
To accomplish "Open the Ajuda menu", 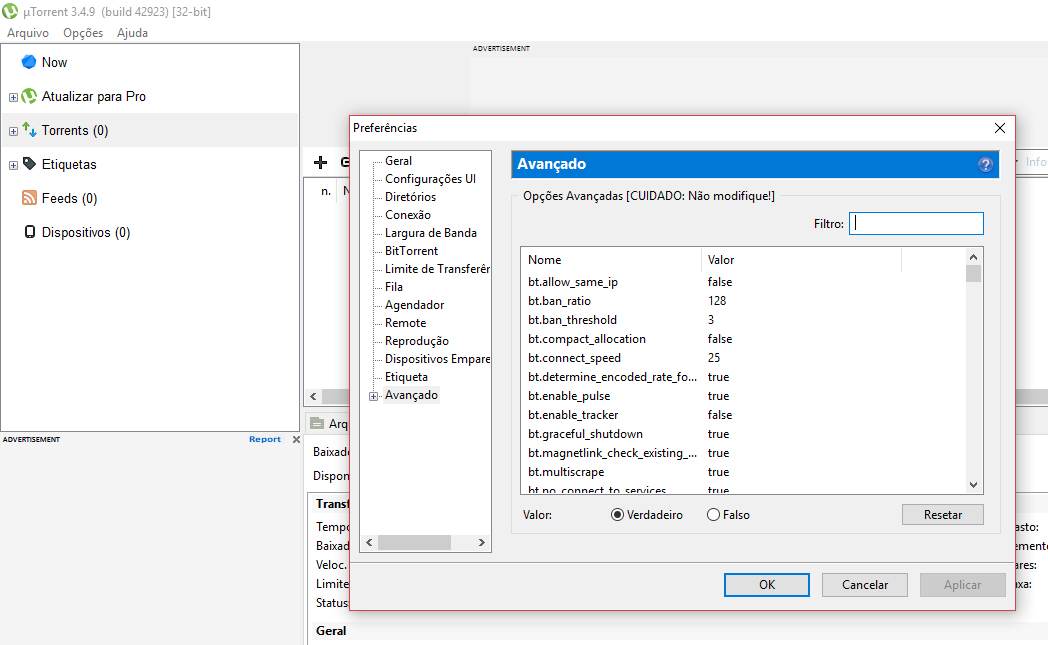I will click(132, 33).
